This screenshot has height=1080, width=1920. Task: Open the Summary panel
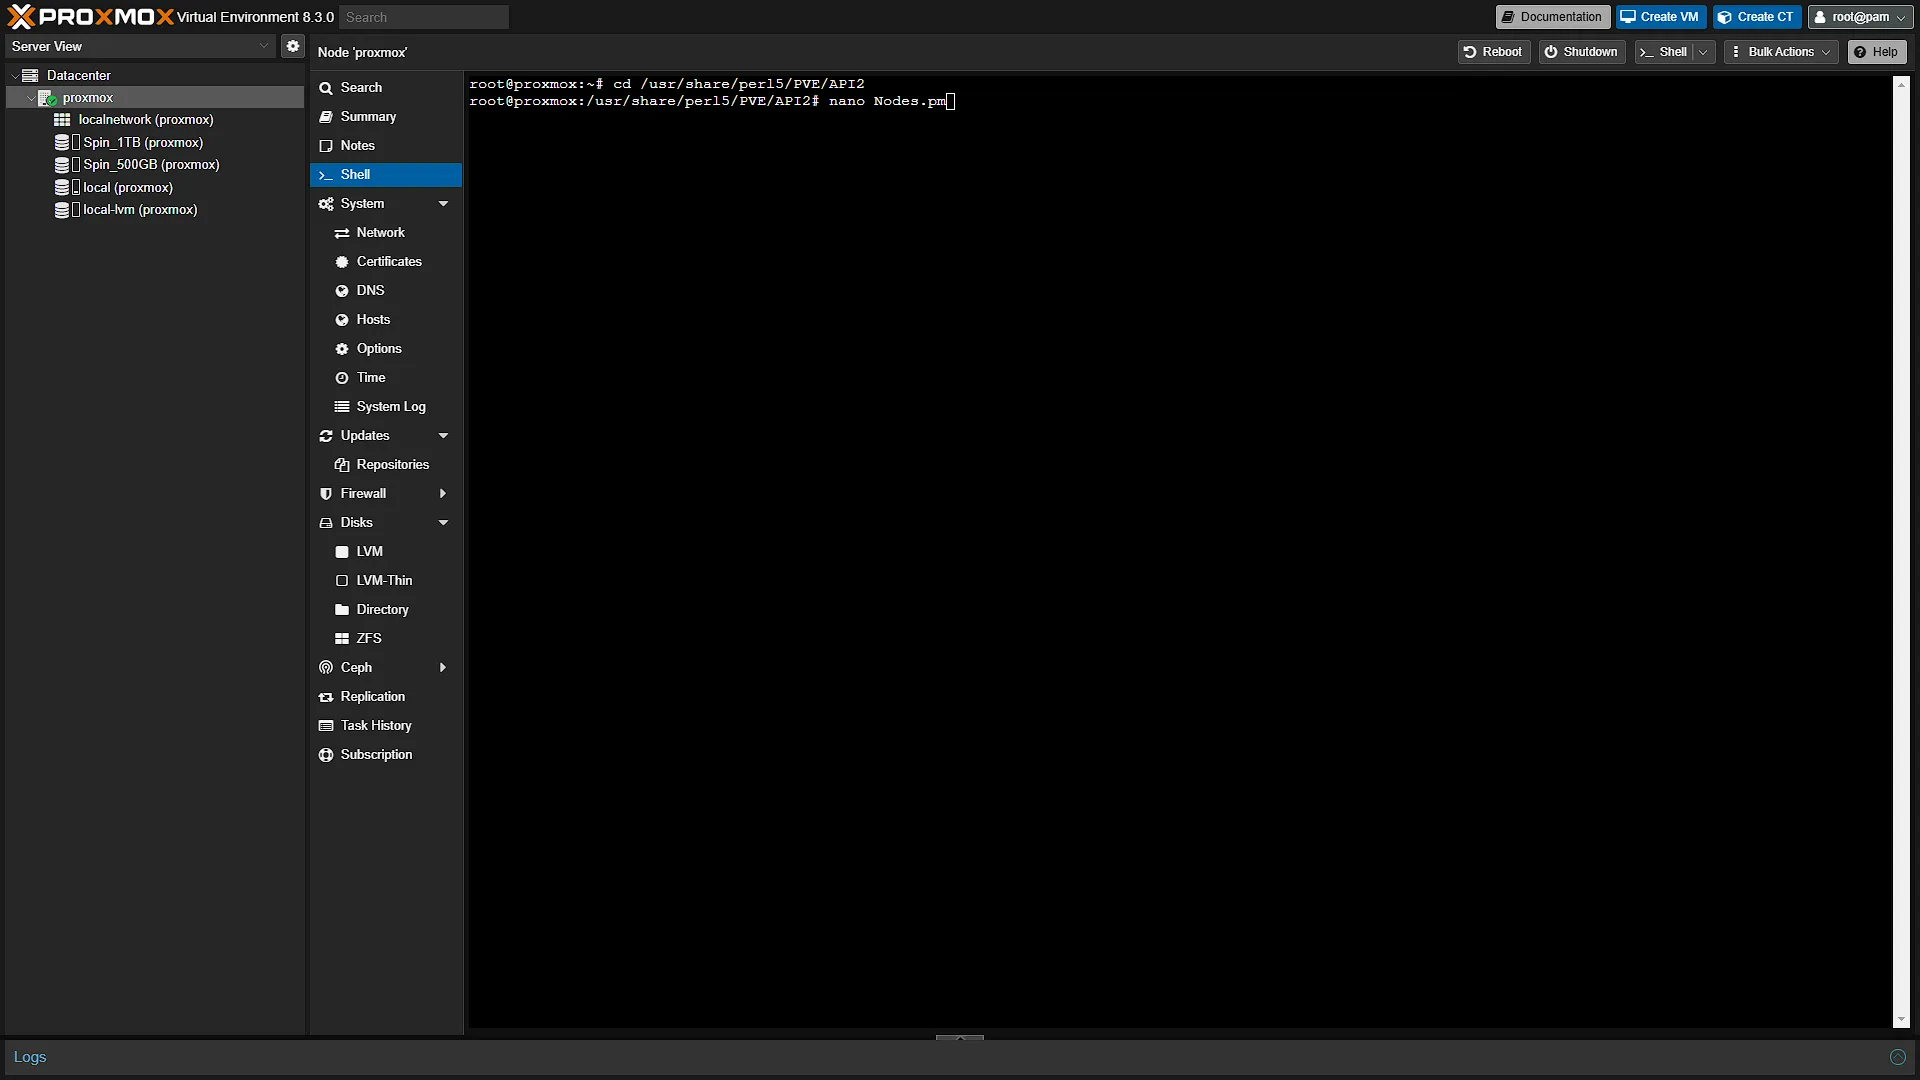click(386, 117)
